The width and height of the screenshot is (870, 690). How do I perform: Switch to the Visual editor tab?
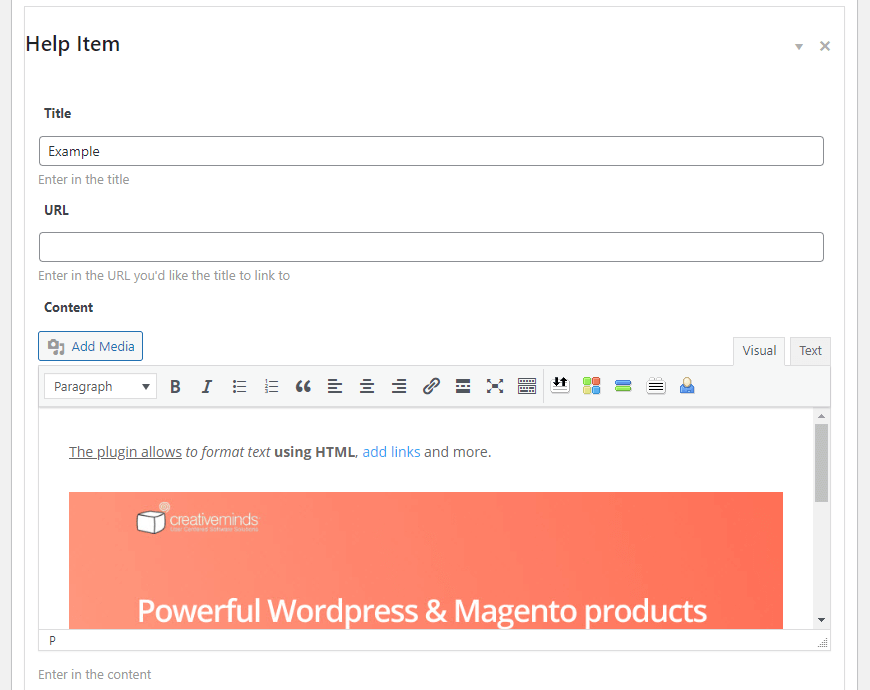point(759,351)
